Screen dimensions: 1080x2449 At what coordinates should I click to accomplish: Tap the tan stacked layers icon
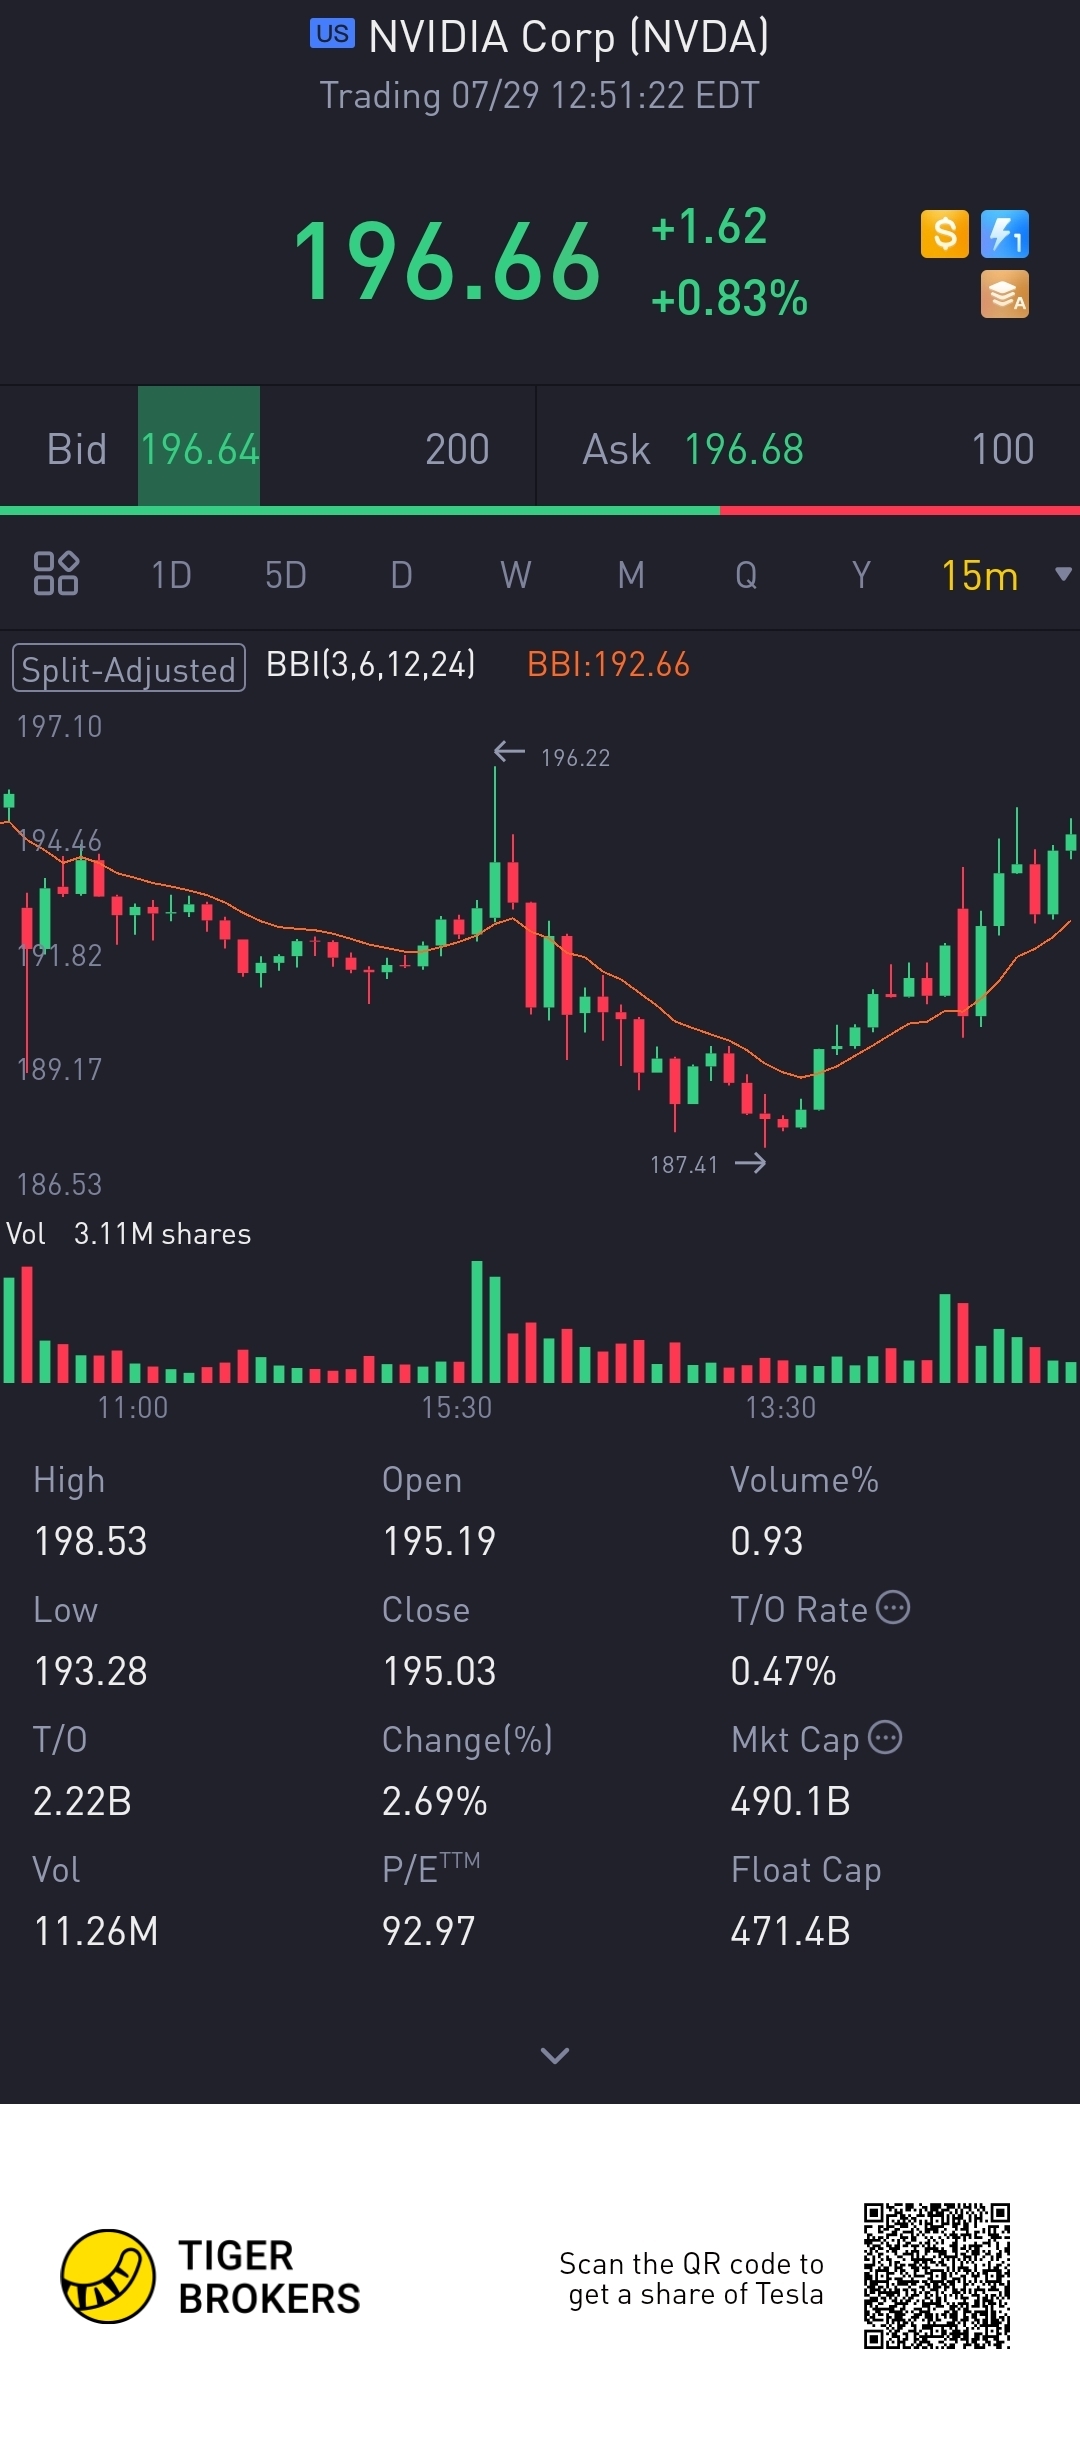coord(1004,294)
